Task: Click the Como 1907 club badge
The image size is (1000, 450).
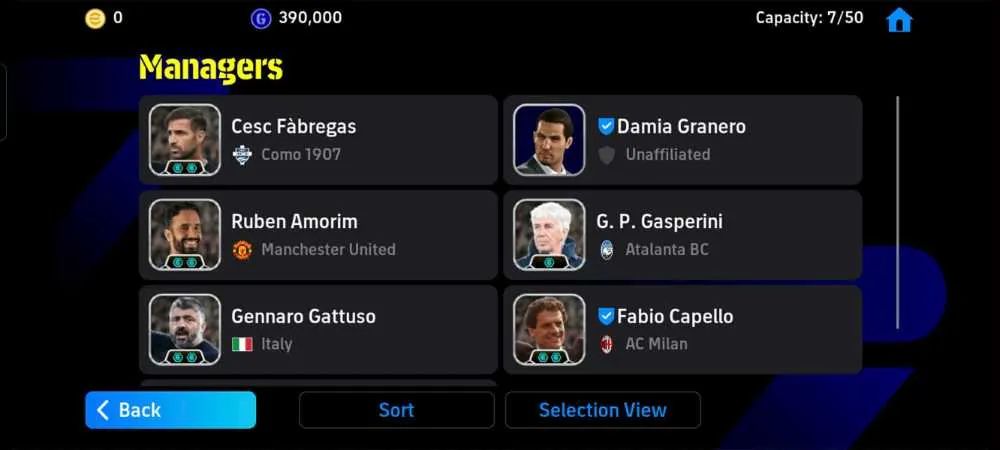Action: coord(242,154)
